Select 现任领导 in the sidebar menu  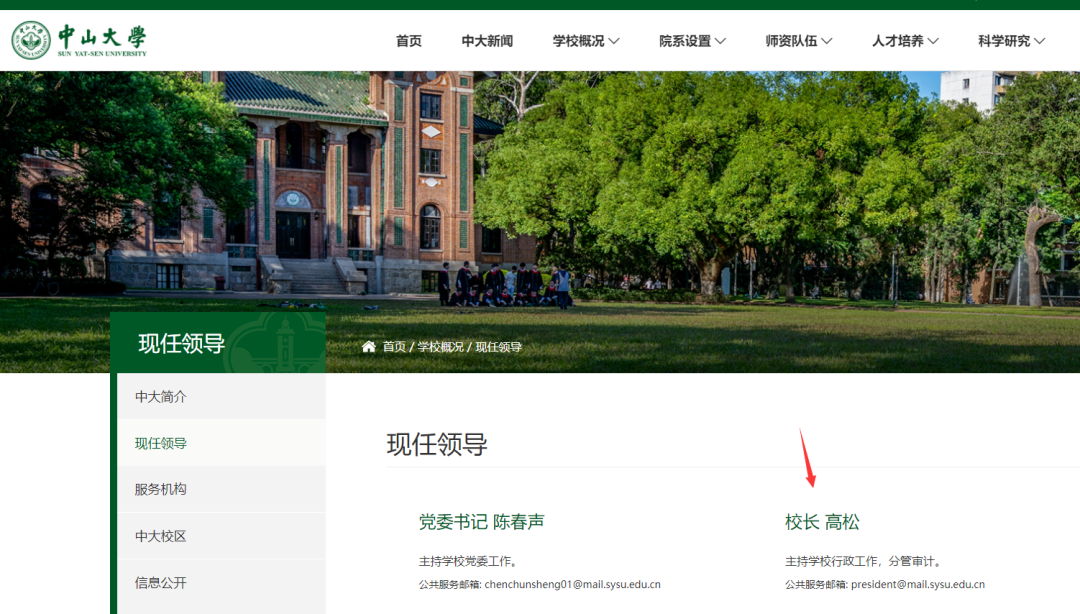pyautogui.click(x=221, y=443)
